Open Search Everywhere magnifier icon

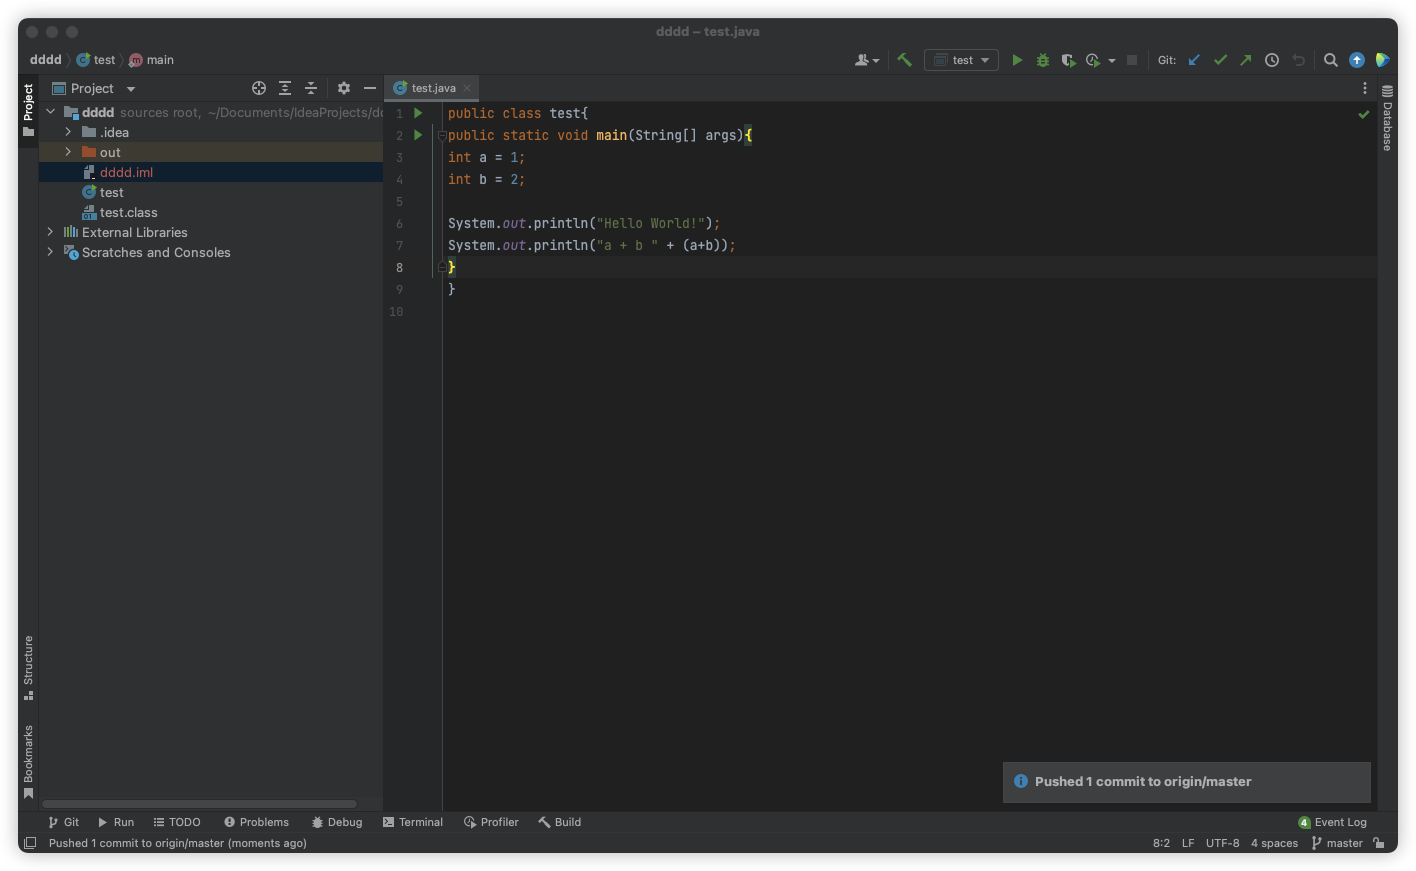1331,60
